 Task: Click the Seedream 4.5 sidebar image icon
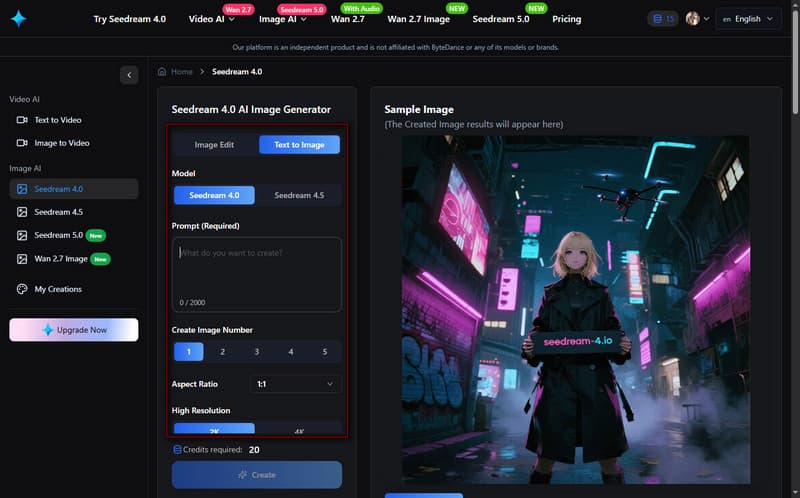click(x=22, y=212)
